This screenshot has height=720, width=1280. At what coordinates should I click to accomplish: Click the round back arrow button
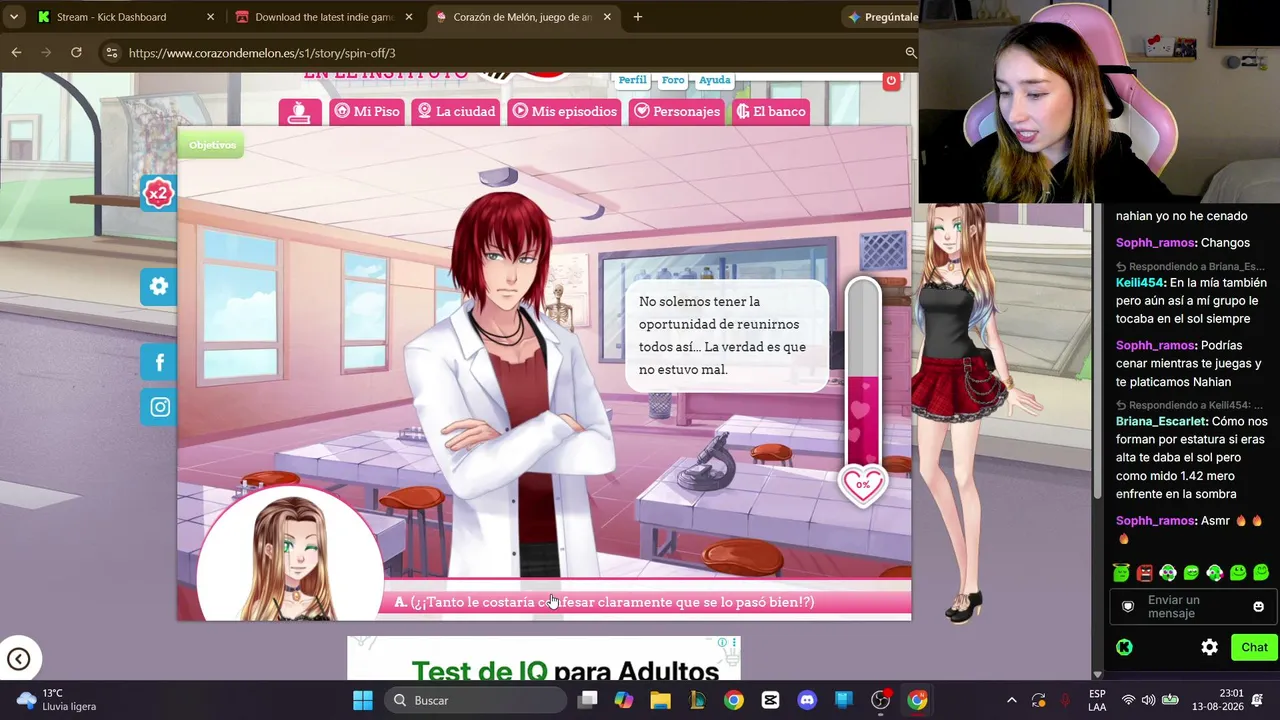[18, 658]
